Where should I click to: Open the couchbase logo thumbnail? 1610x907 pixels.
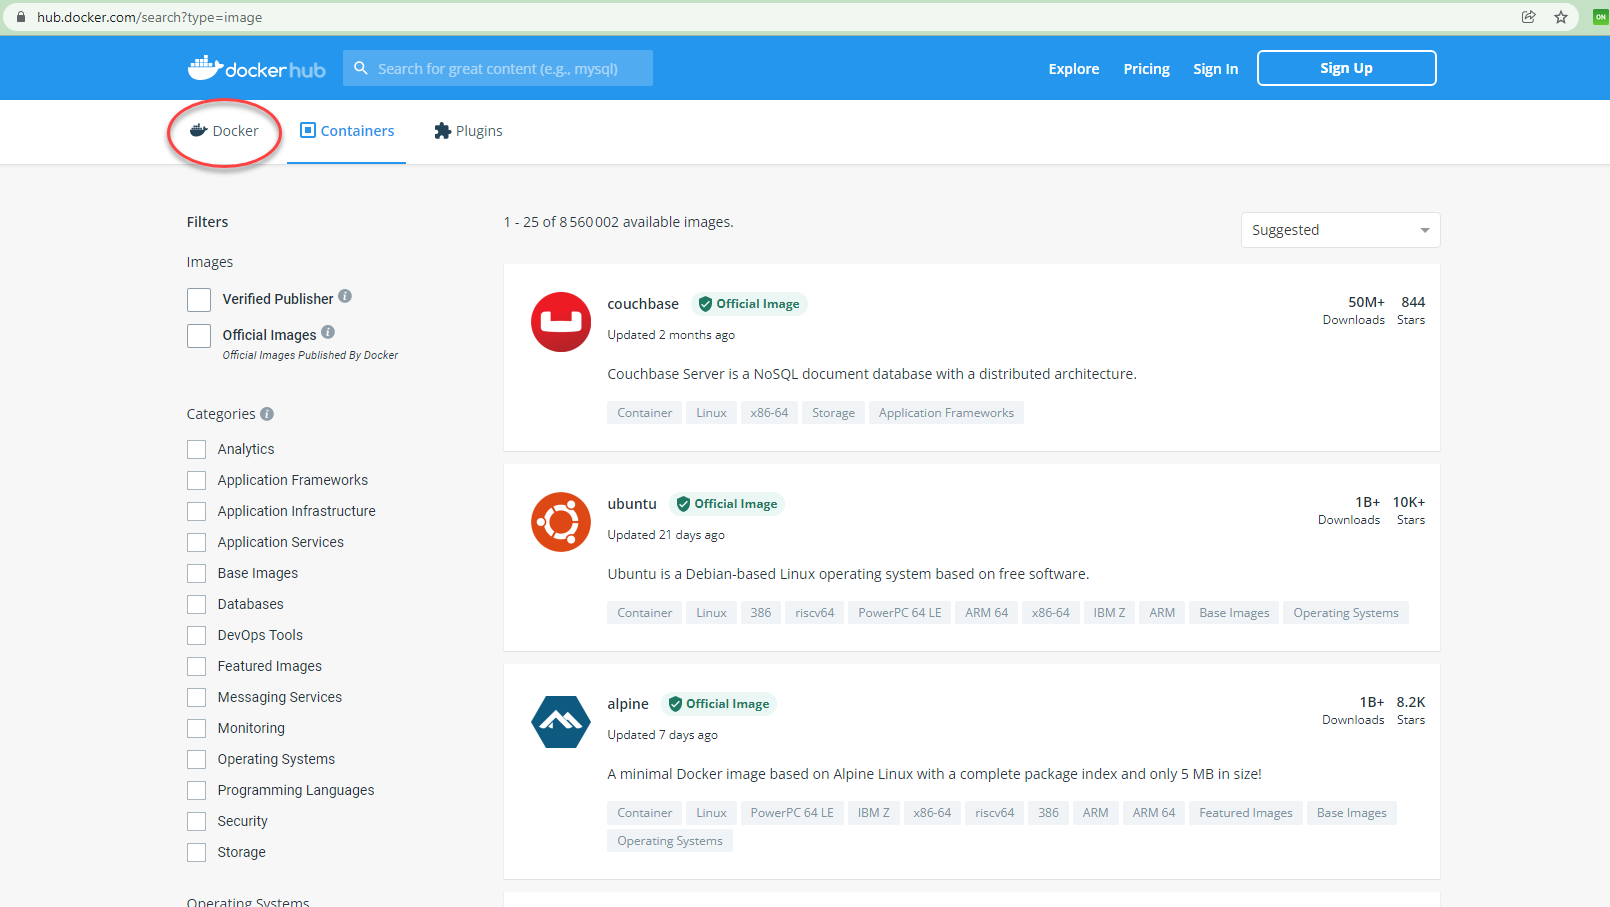tap(561, 322)
